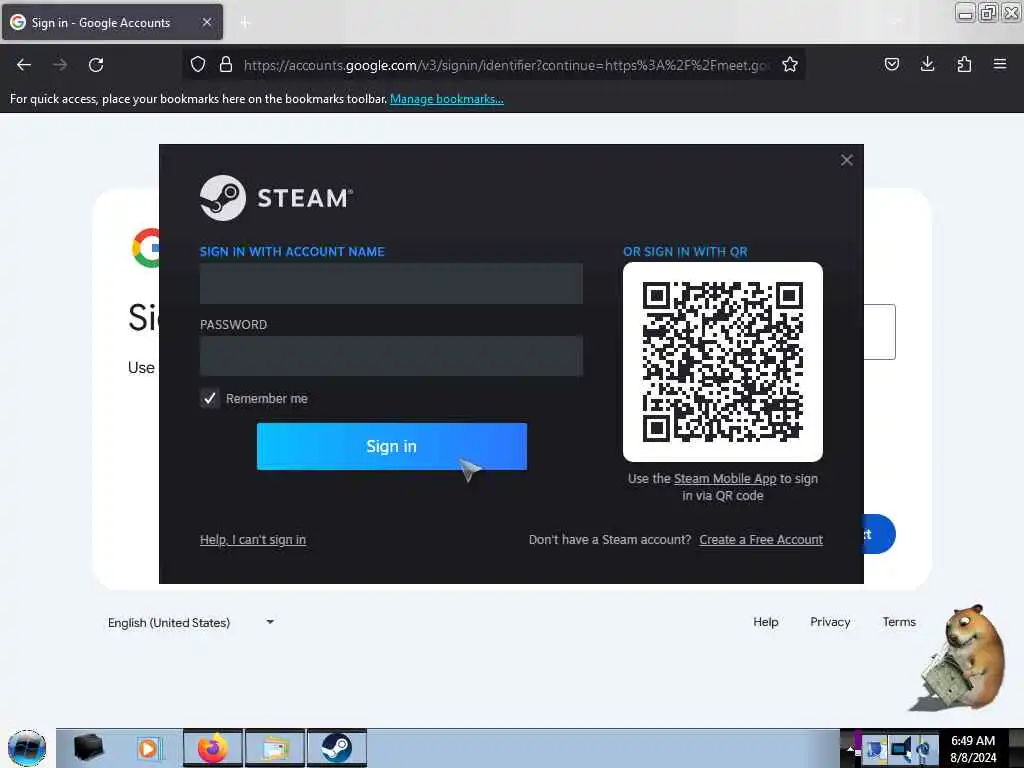Click the volume speaker tray icon

[x=901, y=749]
